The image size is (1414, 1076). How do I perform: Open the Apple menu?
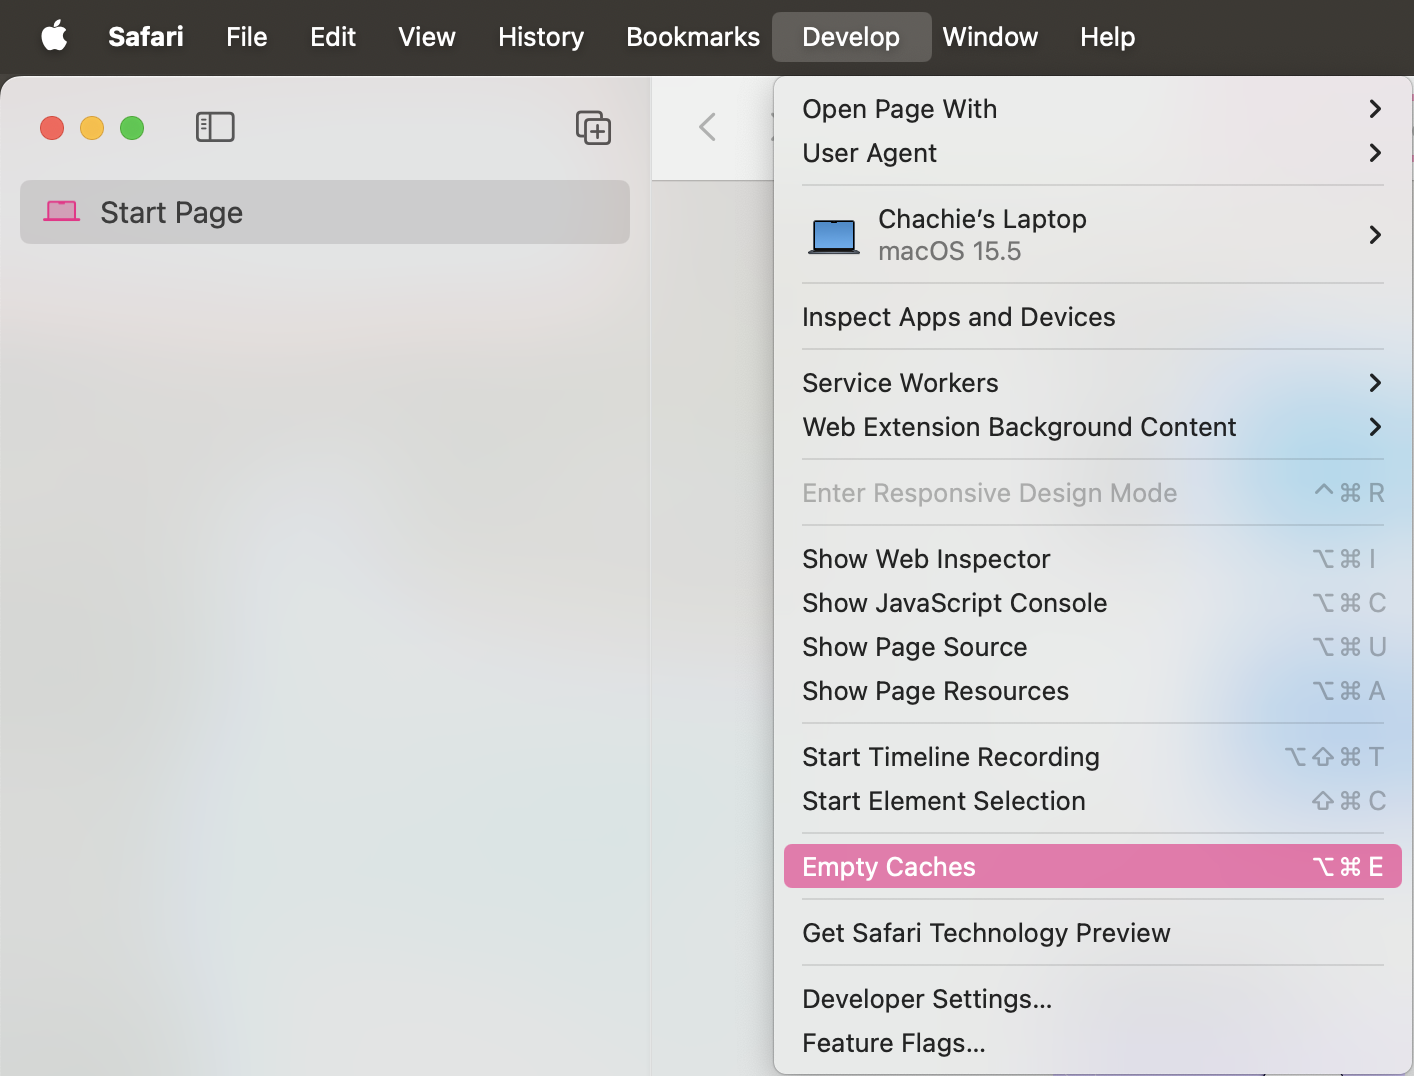tap(54, 37)
